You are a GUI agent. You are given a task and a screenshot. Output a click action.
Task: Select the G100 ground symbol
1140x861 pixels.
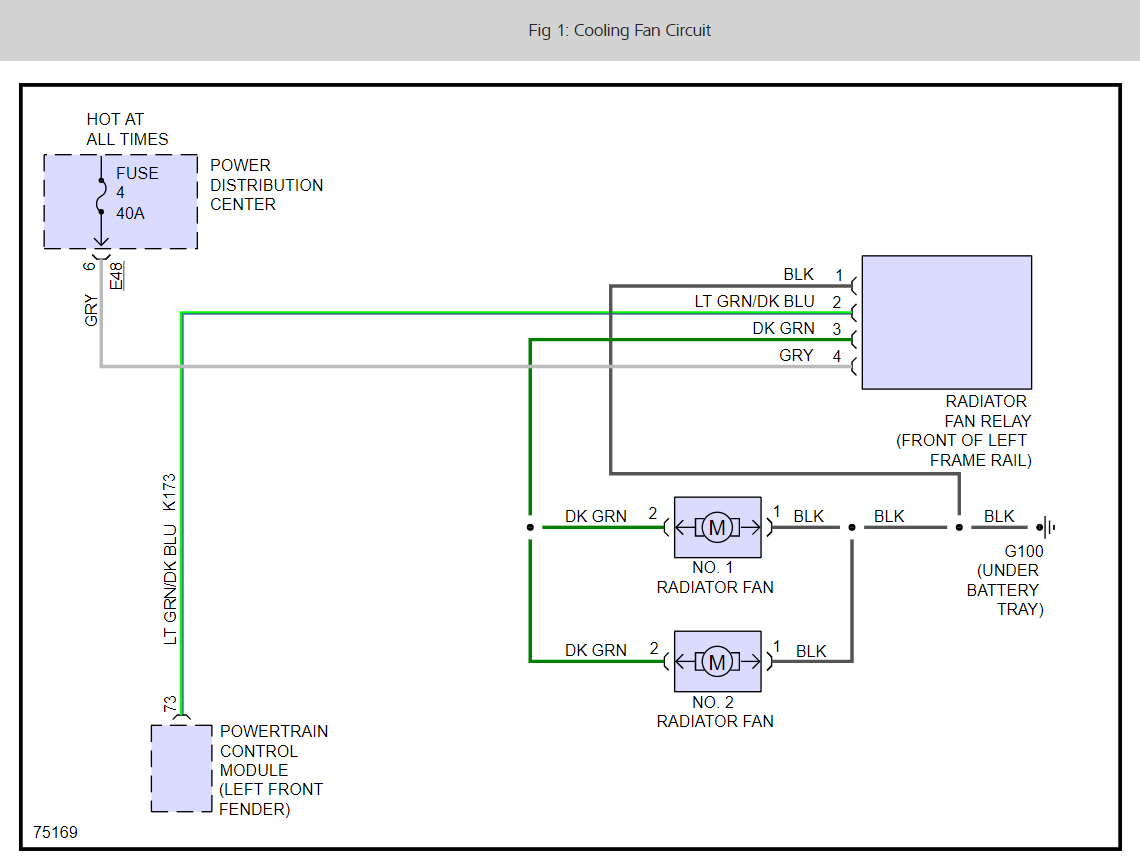[1046, 527]
